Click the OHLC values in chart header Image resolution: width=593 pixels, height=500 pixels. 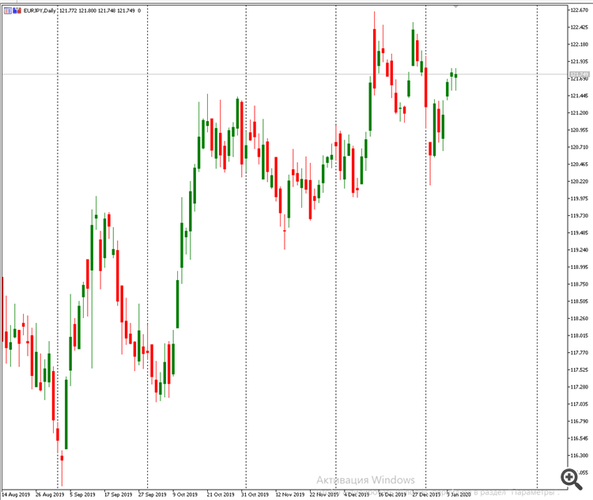pyautogui.click(x=97, y=11)
